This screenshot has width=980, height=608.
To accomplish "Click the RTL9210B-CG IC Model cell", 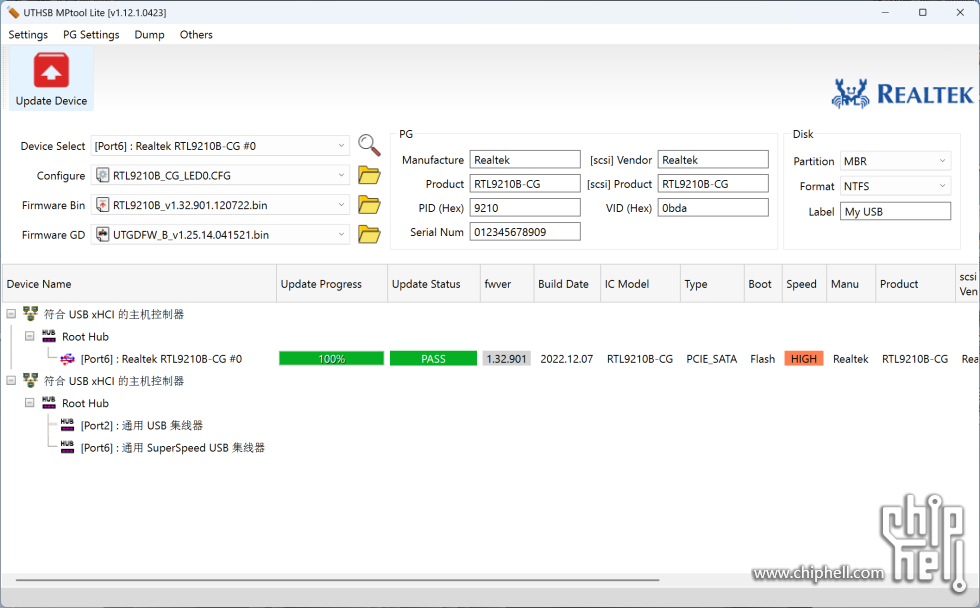I will click(640, 359).
